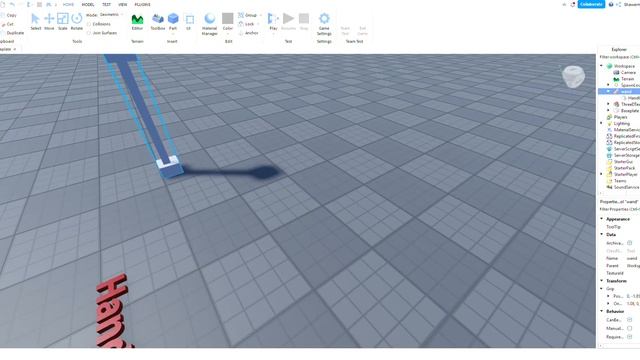Activate the Rotate tool

[x=77, y=21]
